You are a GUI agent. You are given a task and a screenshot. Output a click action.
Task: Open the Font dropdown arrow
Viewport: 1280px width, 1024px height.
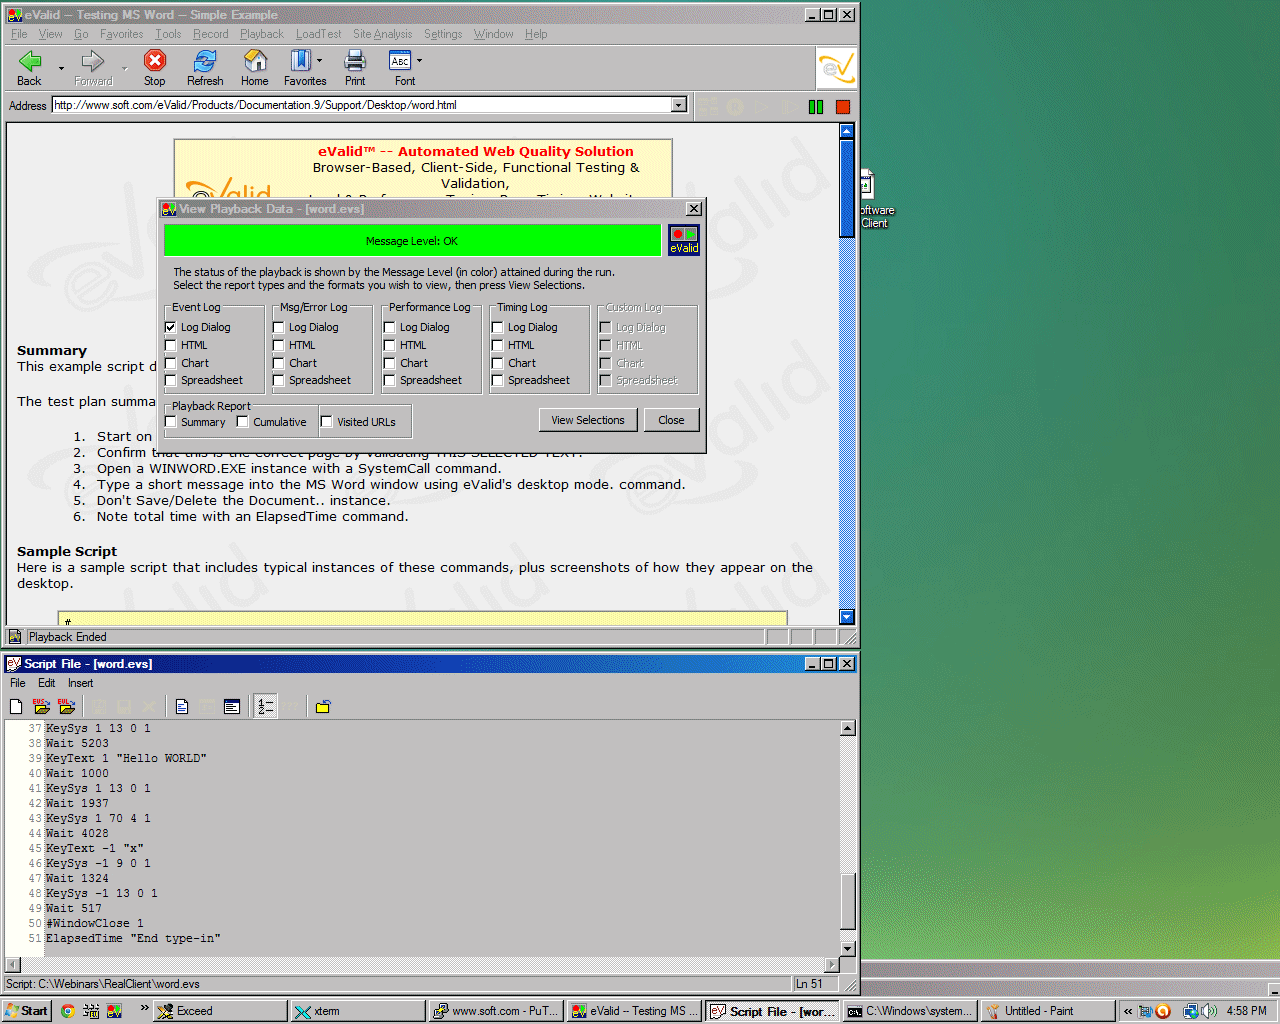pyautogui.click(x=419, y=61)
